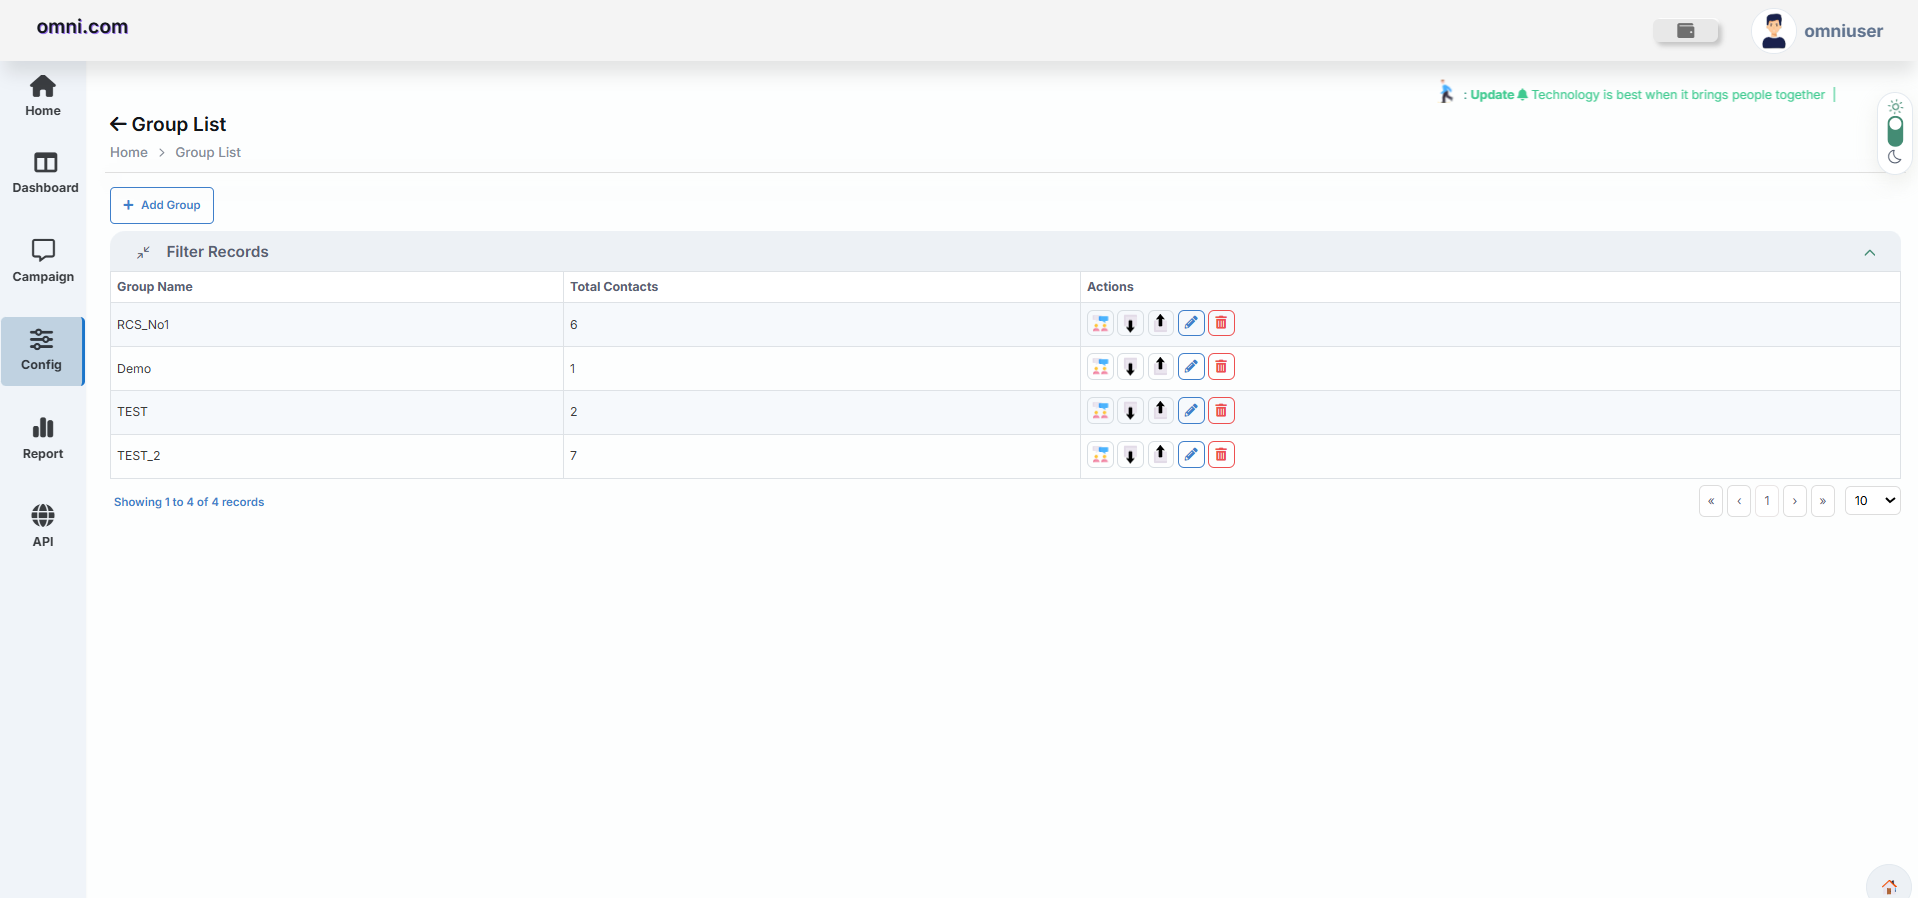Click total contacts value 6 for RCS_No1

(x=574, y=325)
